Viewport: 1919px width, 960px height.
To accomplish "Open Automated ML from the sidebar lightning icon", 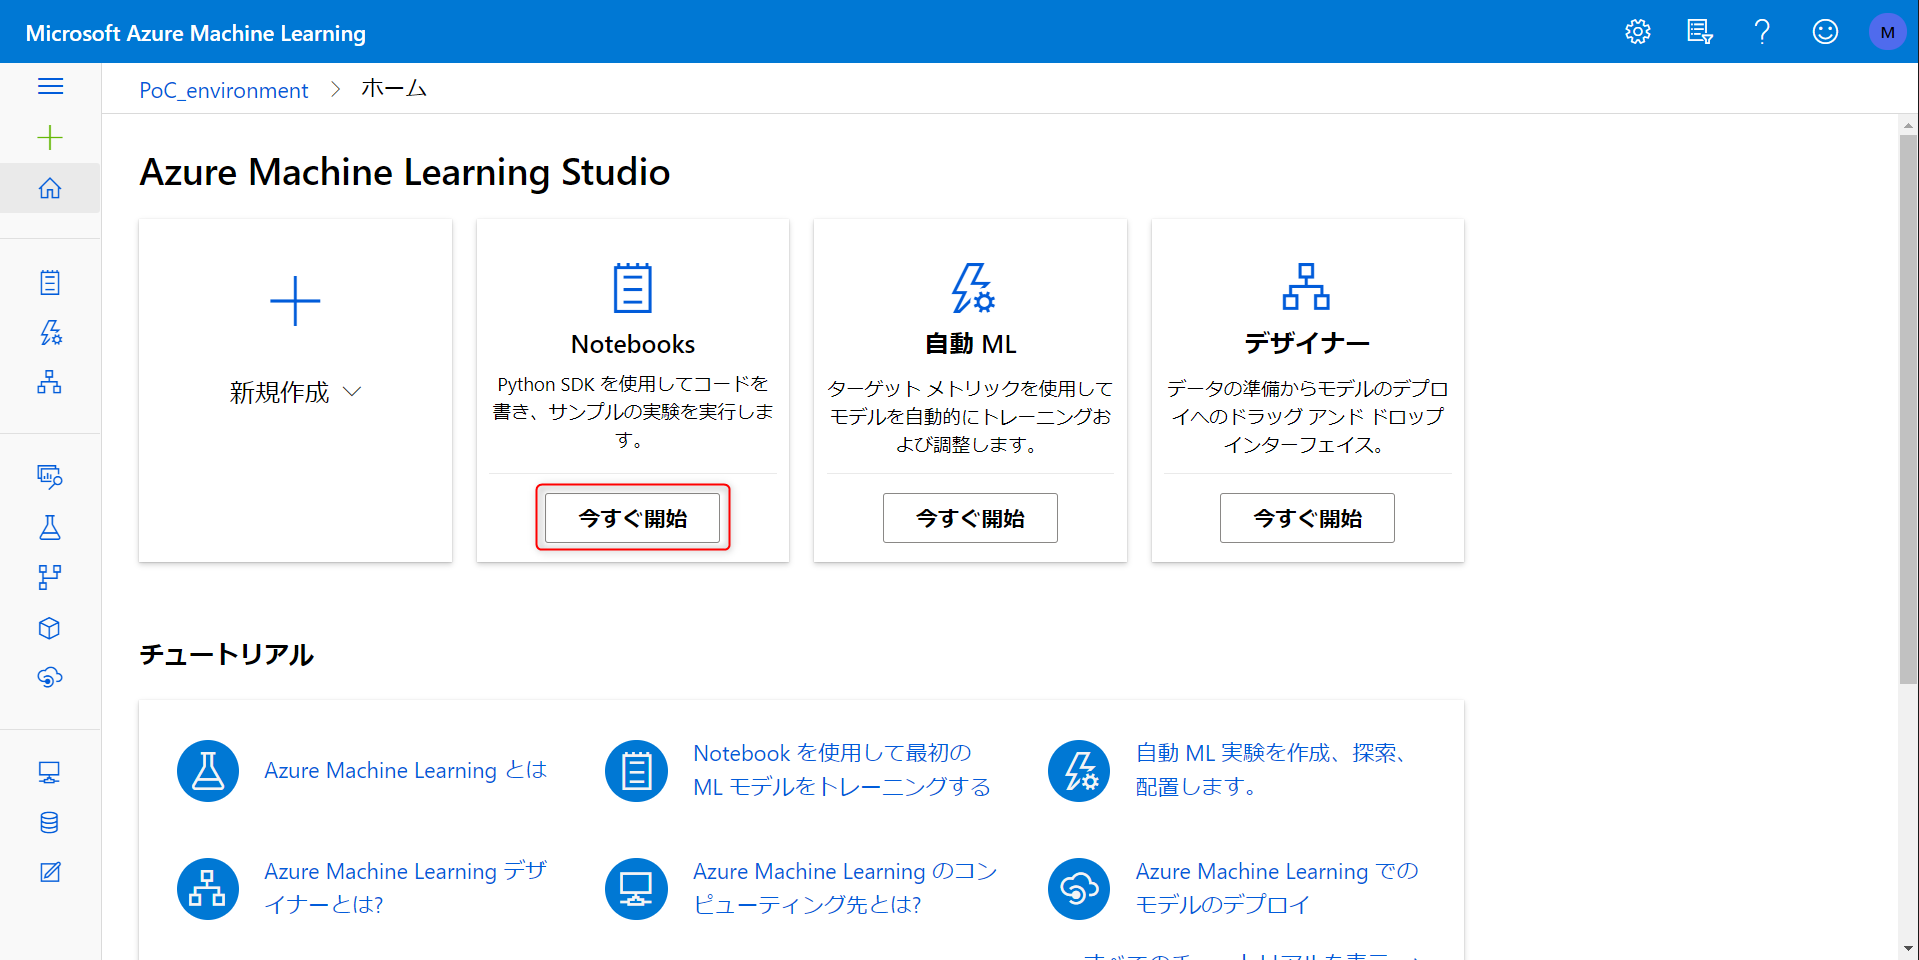I will [x=50, y=333].
